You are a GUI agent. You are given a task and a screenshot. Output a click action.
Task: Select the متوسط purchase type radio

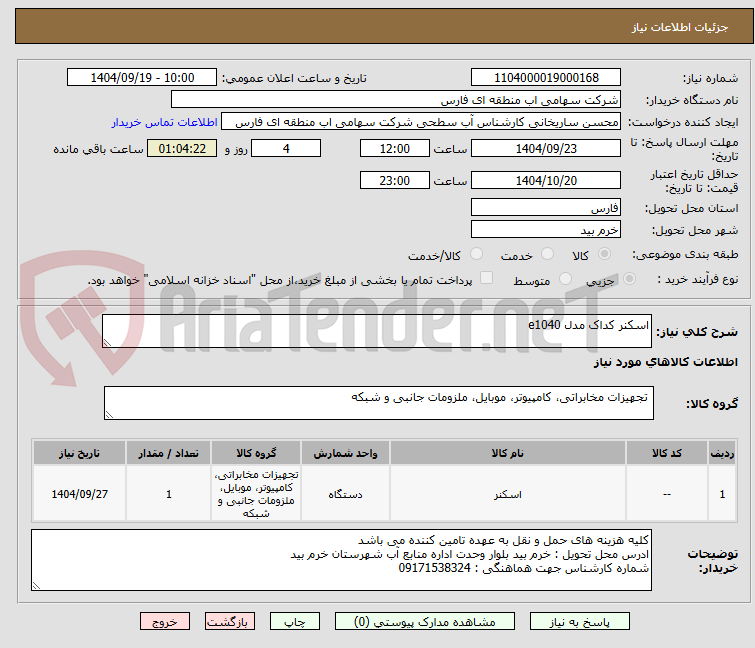tap(565, 279)
